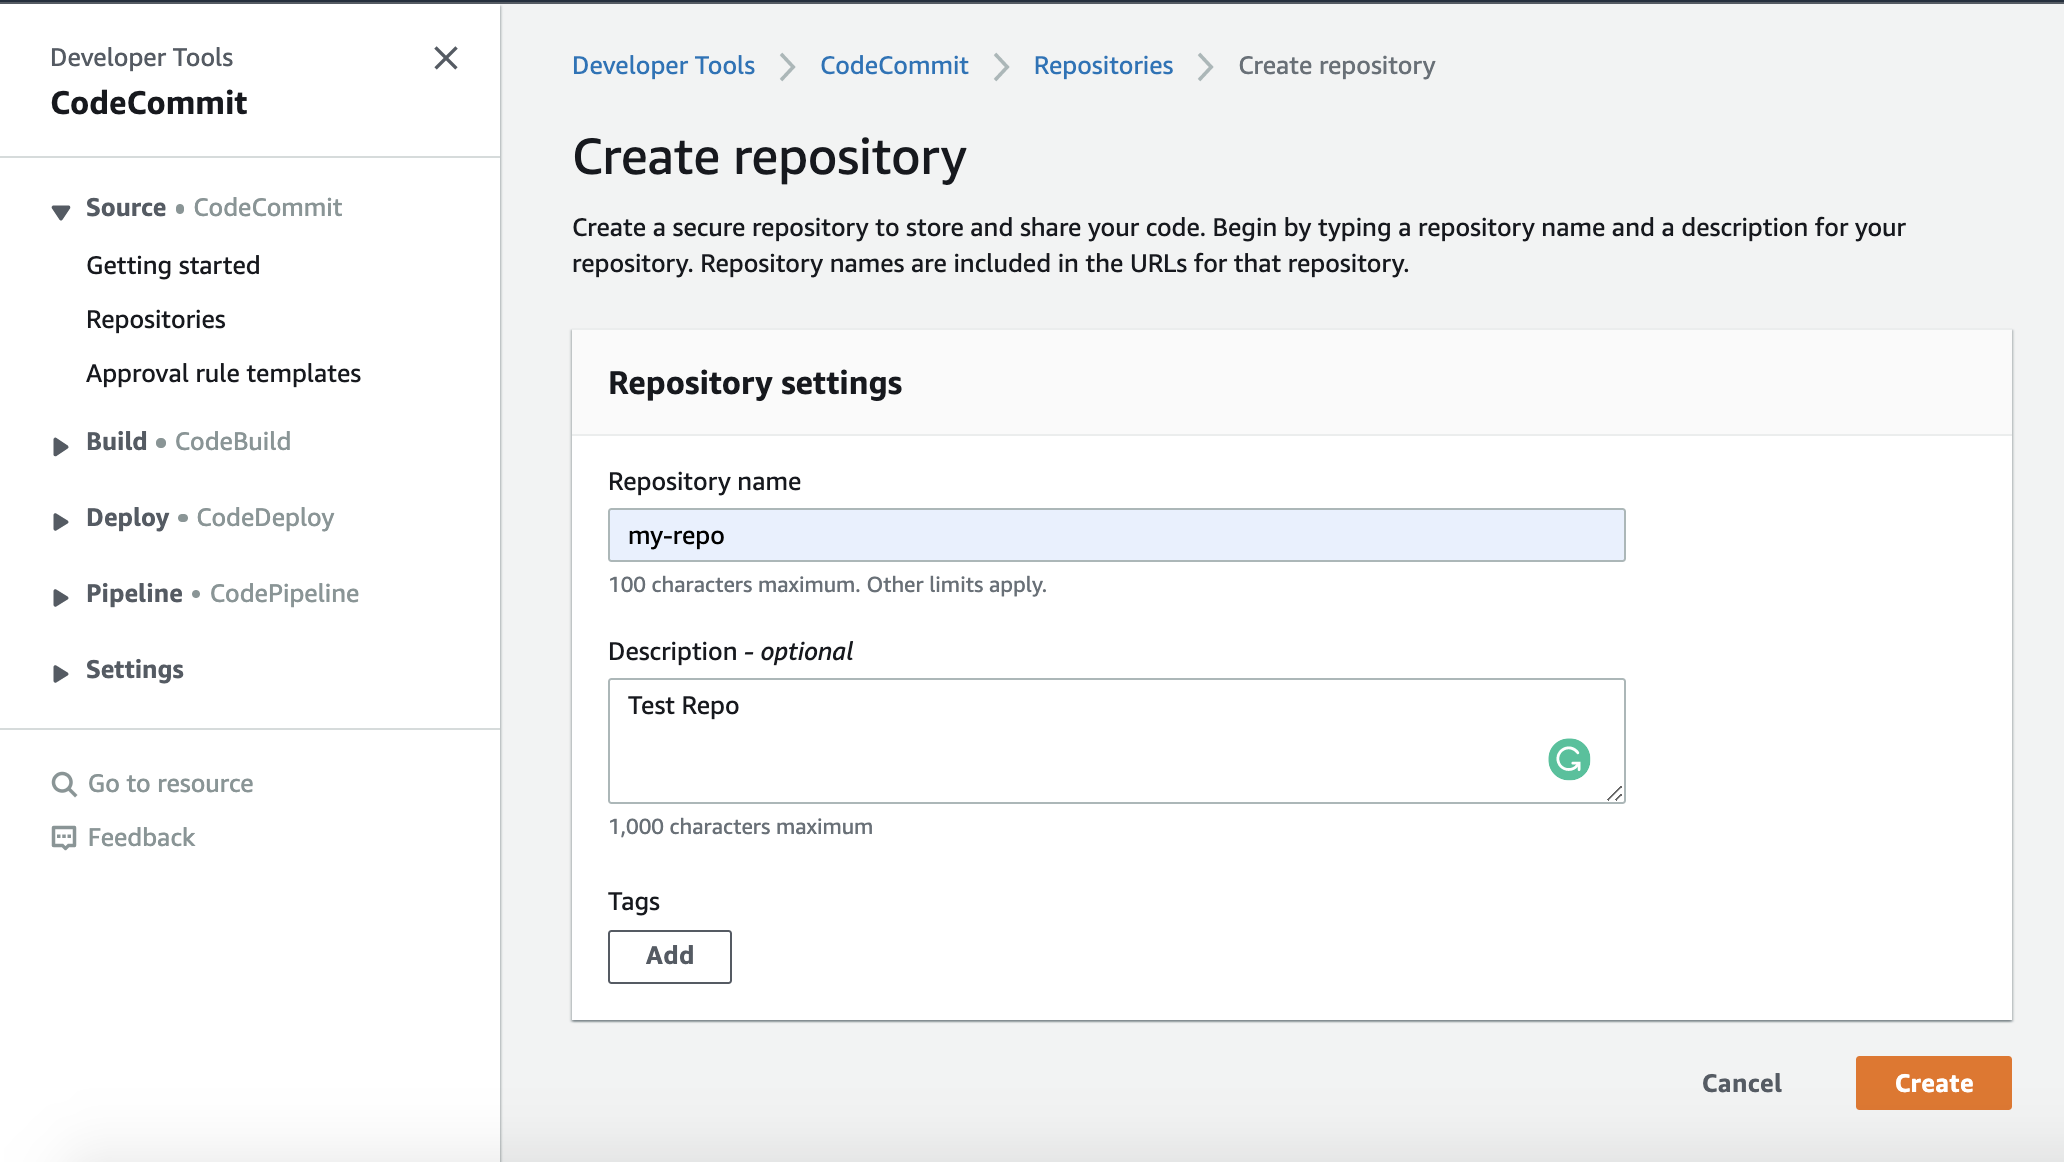Open Developer Tools breadcrumb link

click(663, 65)
